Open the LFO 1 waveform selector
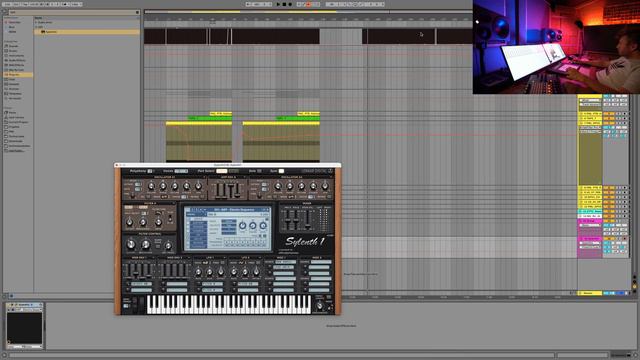 pos(206,263)
